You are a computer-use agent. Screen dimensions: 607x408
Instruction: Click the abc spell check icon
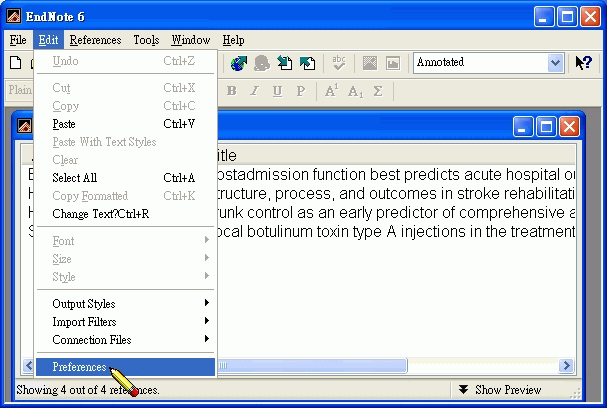339,63
